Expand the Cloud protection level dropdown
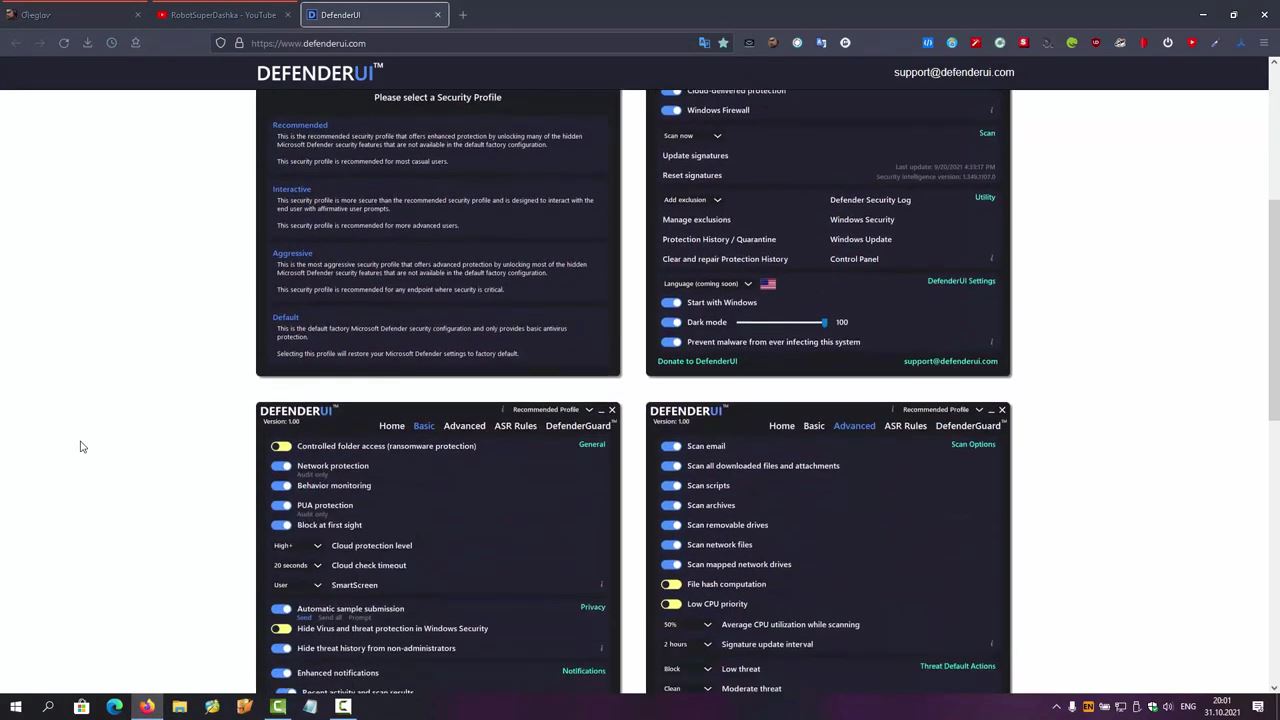 (317, 546)
